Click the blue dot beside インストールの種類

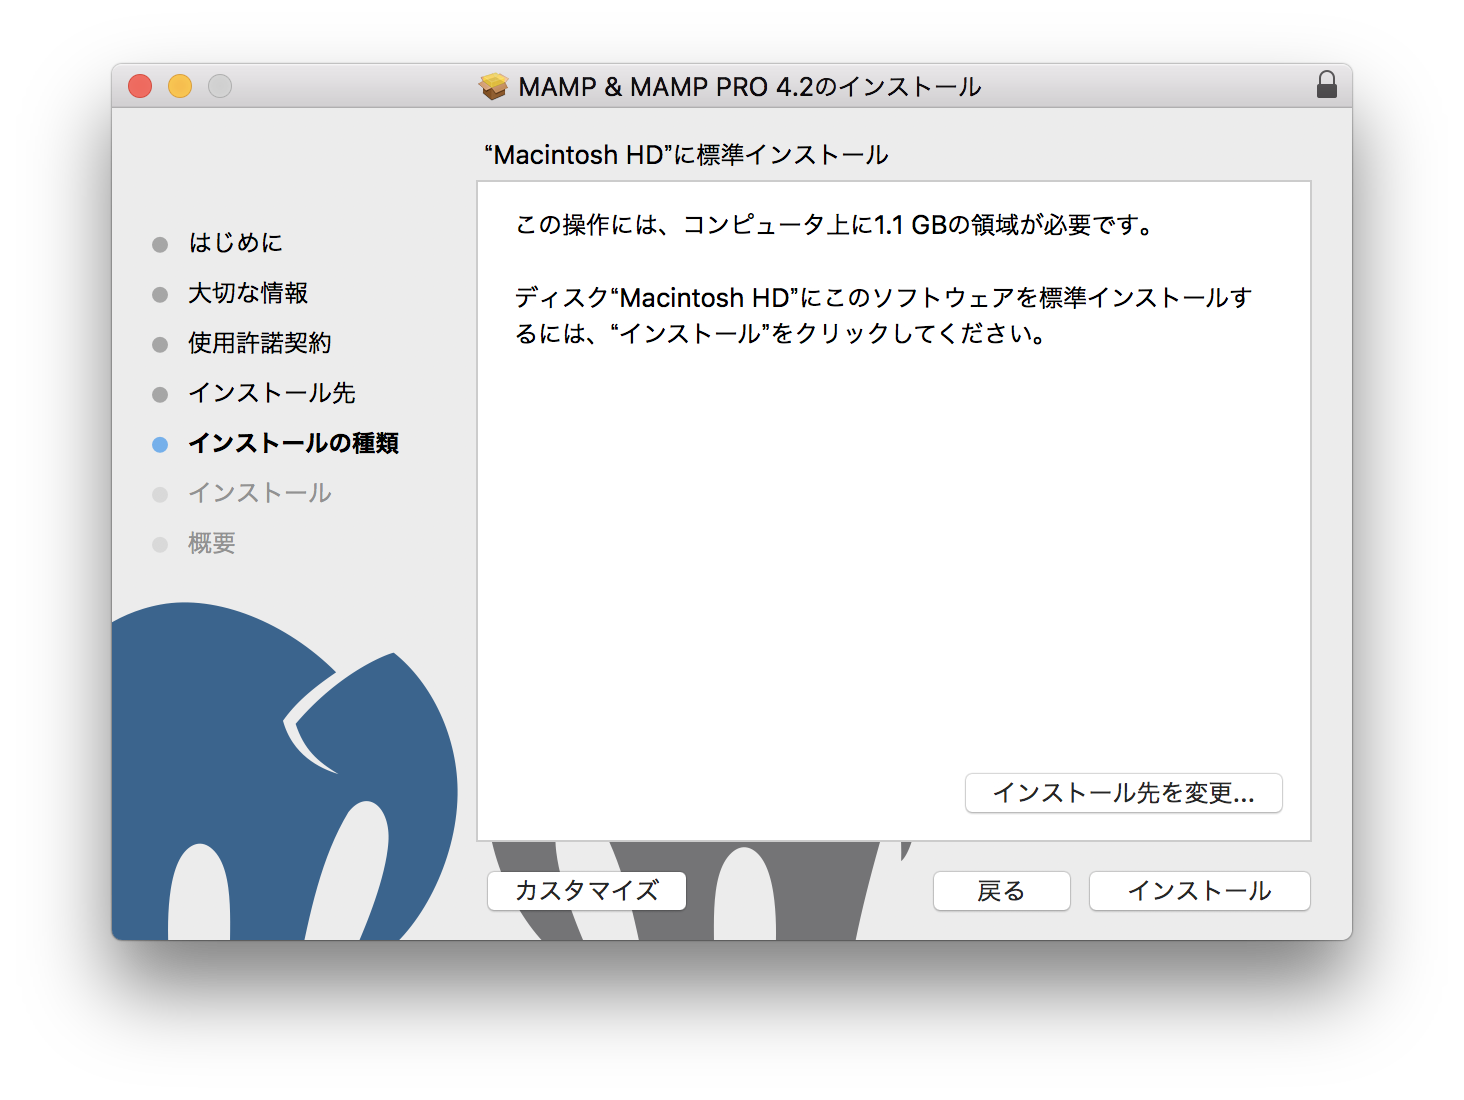(x=160, y=443)
